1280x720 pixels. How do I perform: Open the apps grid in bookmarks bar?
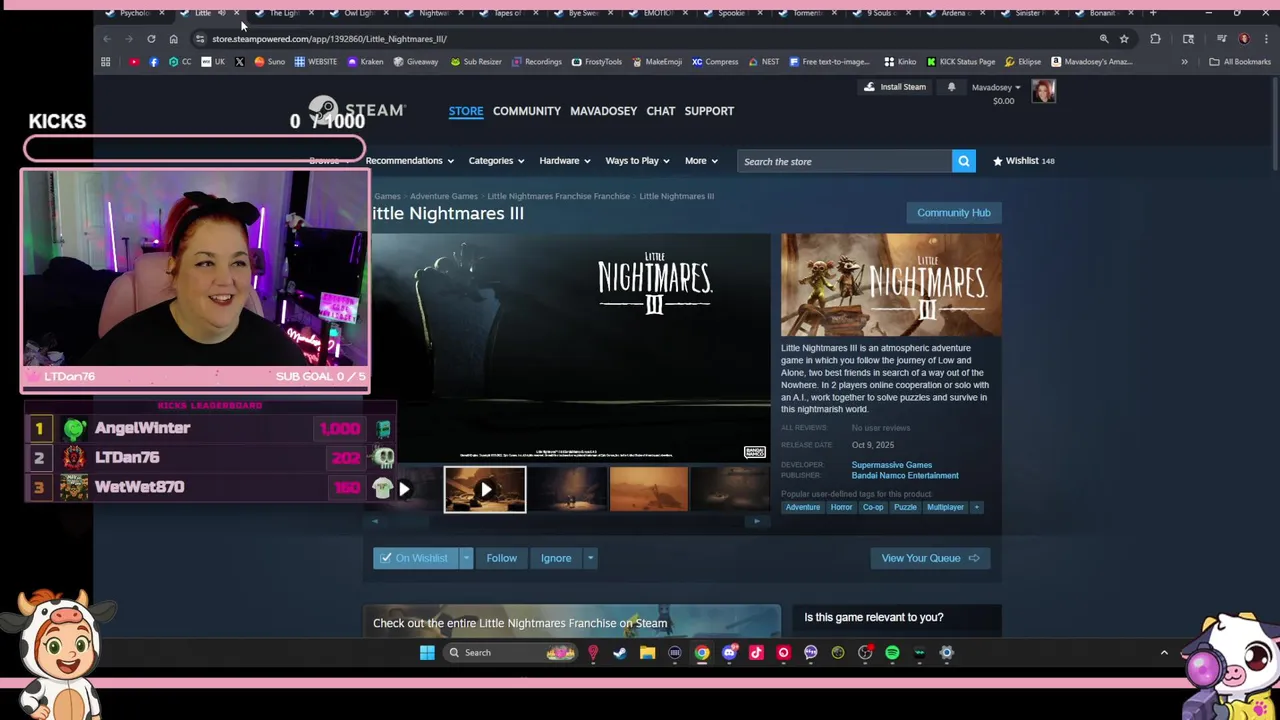tap(105, 62)
